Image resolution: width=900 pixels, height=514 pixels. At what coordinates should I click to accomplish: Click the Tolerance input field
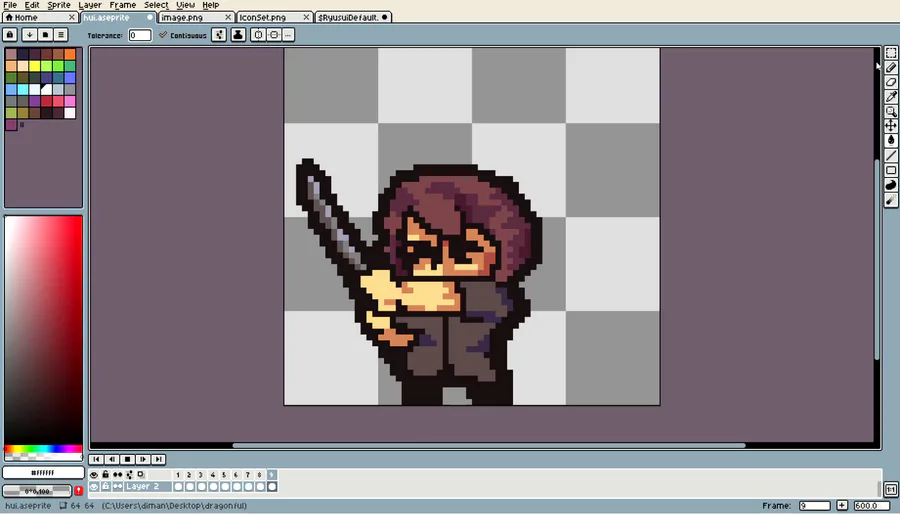pos(139,35)
